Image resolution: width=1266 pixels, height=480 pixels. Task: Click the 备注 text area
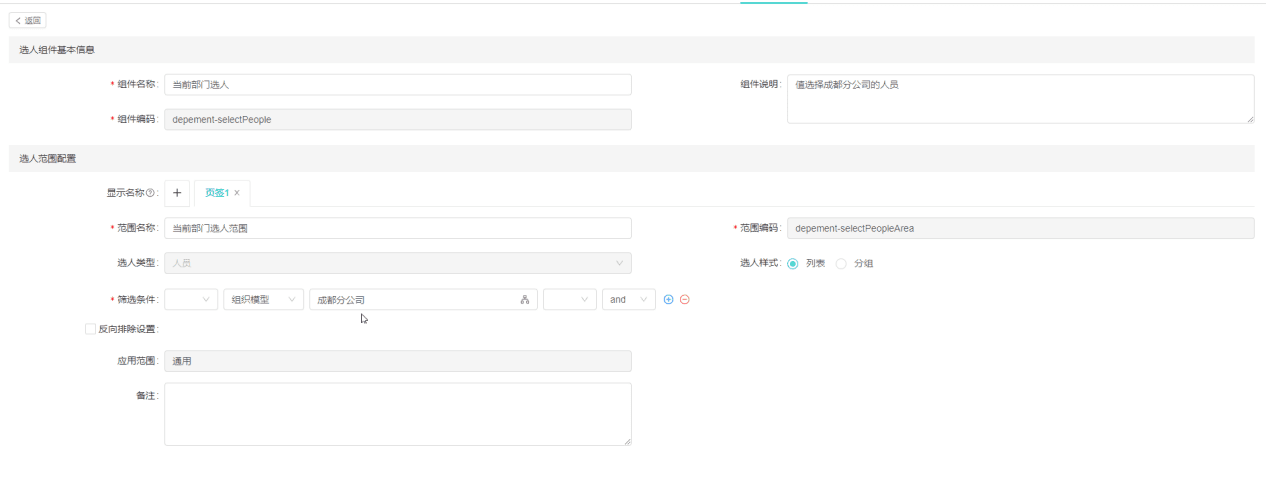pyautogui.click(x=398, y=414)
